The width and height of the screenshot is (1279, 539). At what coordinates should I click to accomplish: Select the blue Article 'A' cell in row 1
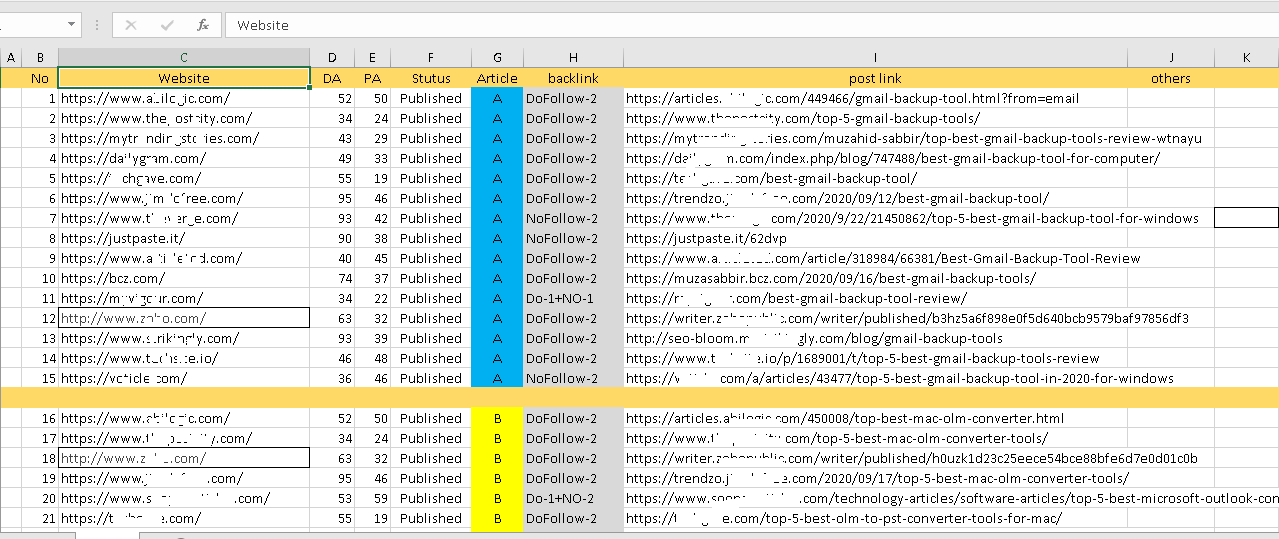click(497, 98)
